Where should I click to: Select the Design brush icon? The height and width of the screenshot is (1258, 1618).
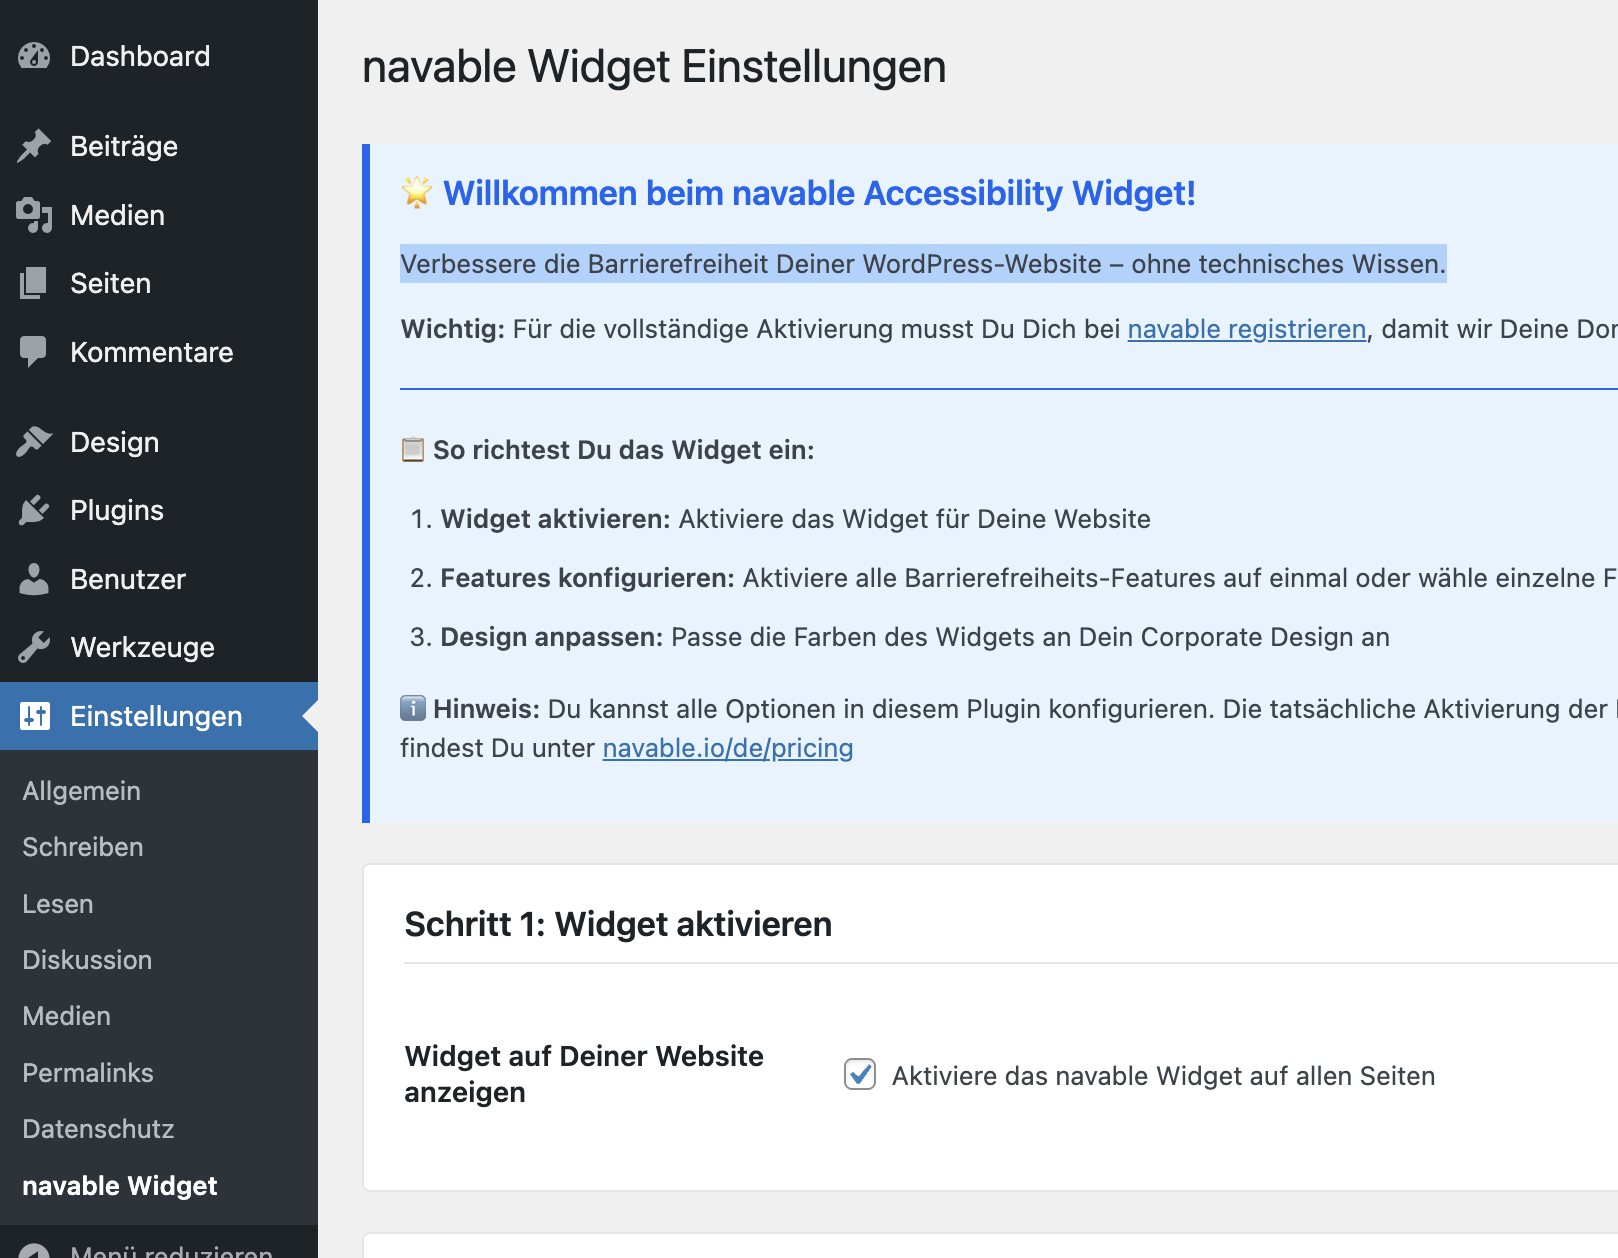[33, 441]
